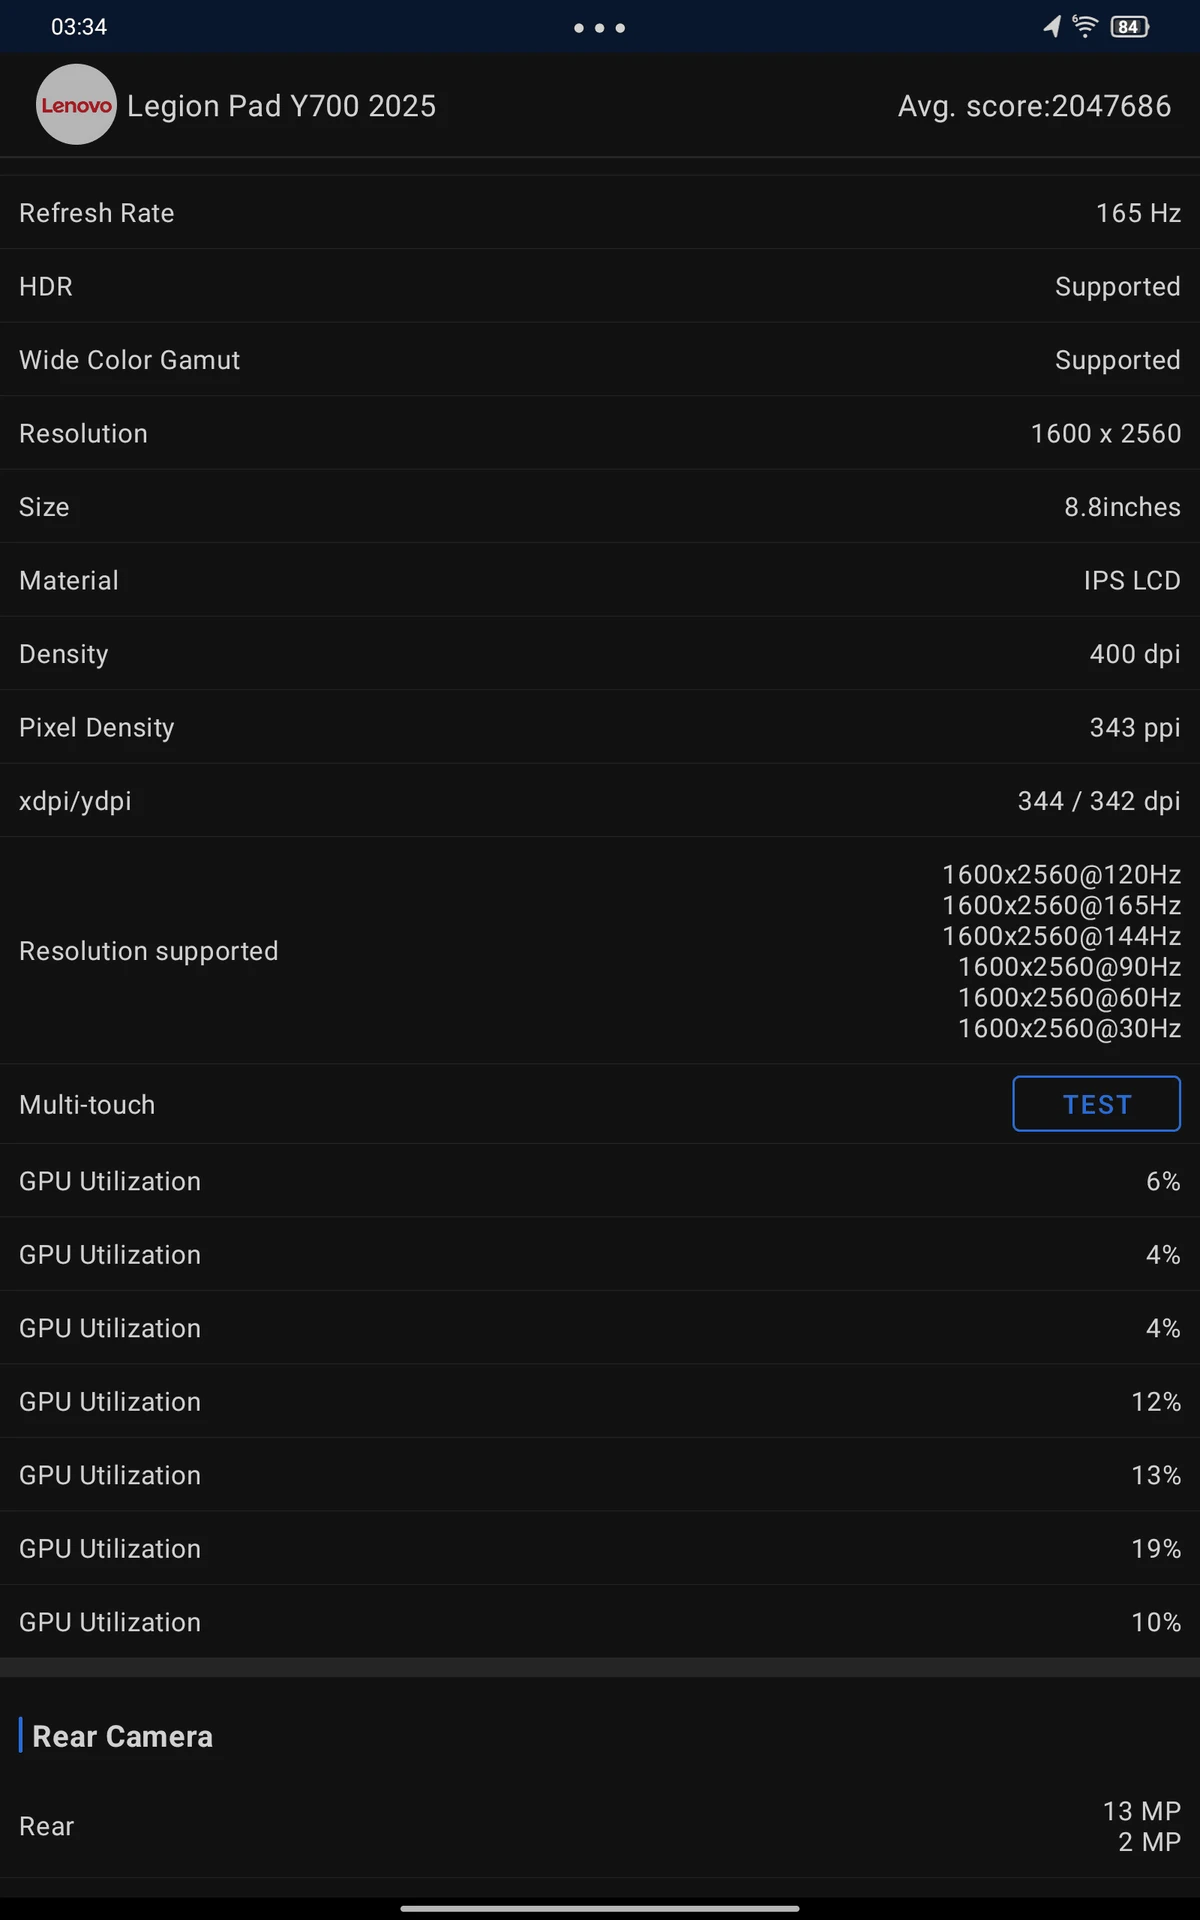Image resolution: width=1200 pixels, height=1920 pixels.
Task: Select the HDR Supported row
Action: pos(600,286)
